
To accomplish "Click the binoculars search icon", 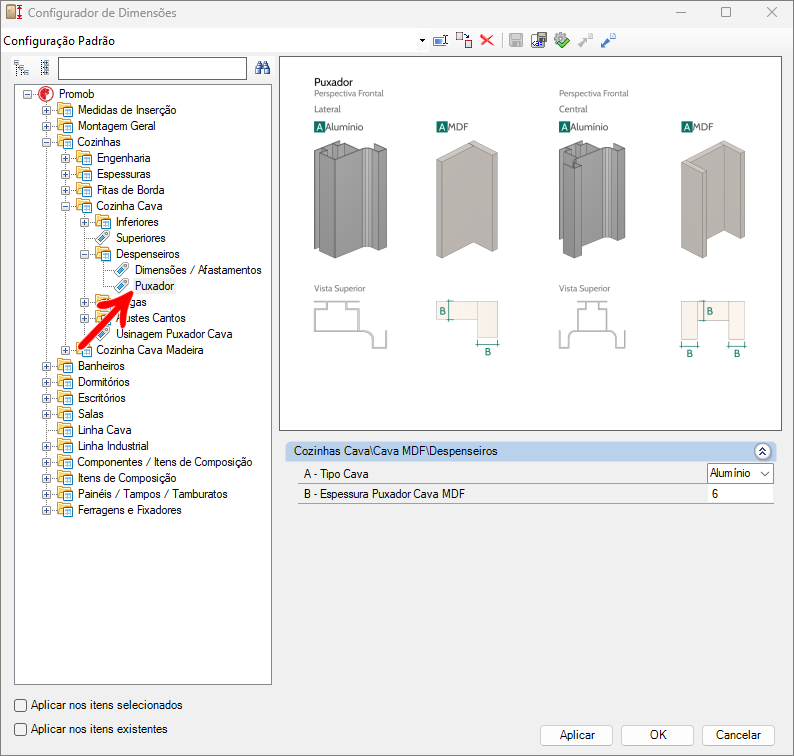I will [263, 68].
